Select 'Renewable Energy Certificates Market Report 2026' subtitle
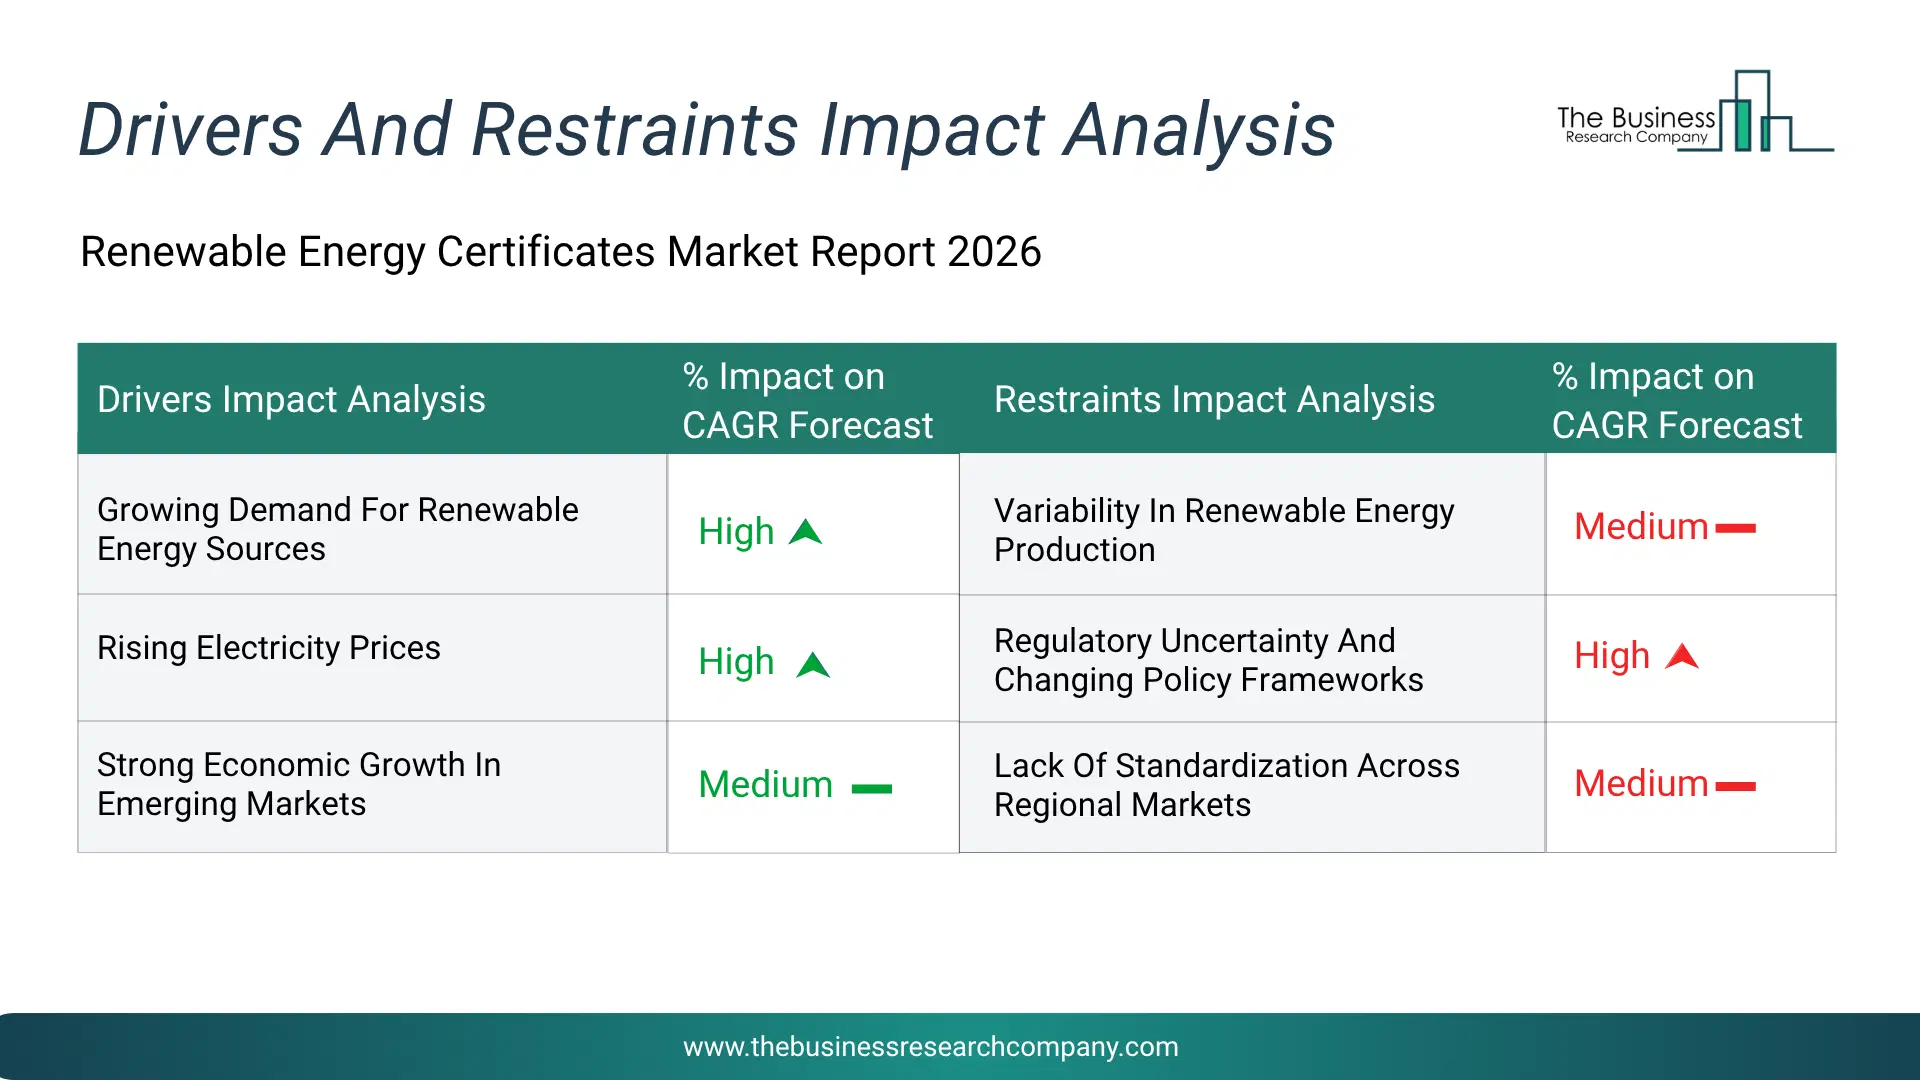 tap(560, 252)
